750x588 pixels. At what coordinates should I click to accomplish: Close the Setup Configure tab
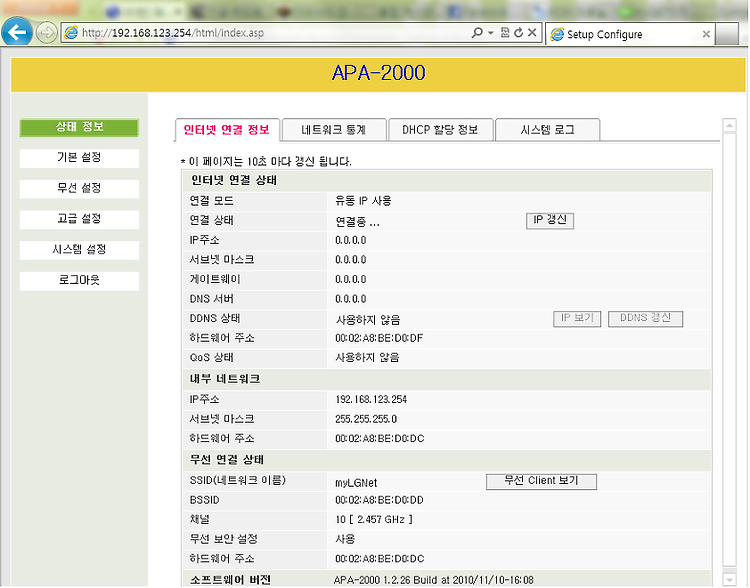pos(706,34)
